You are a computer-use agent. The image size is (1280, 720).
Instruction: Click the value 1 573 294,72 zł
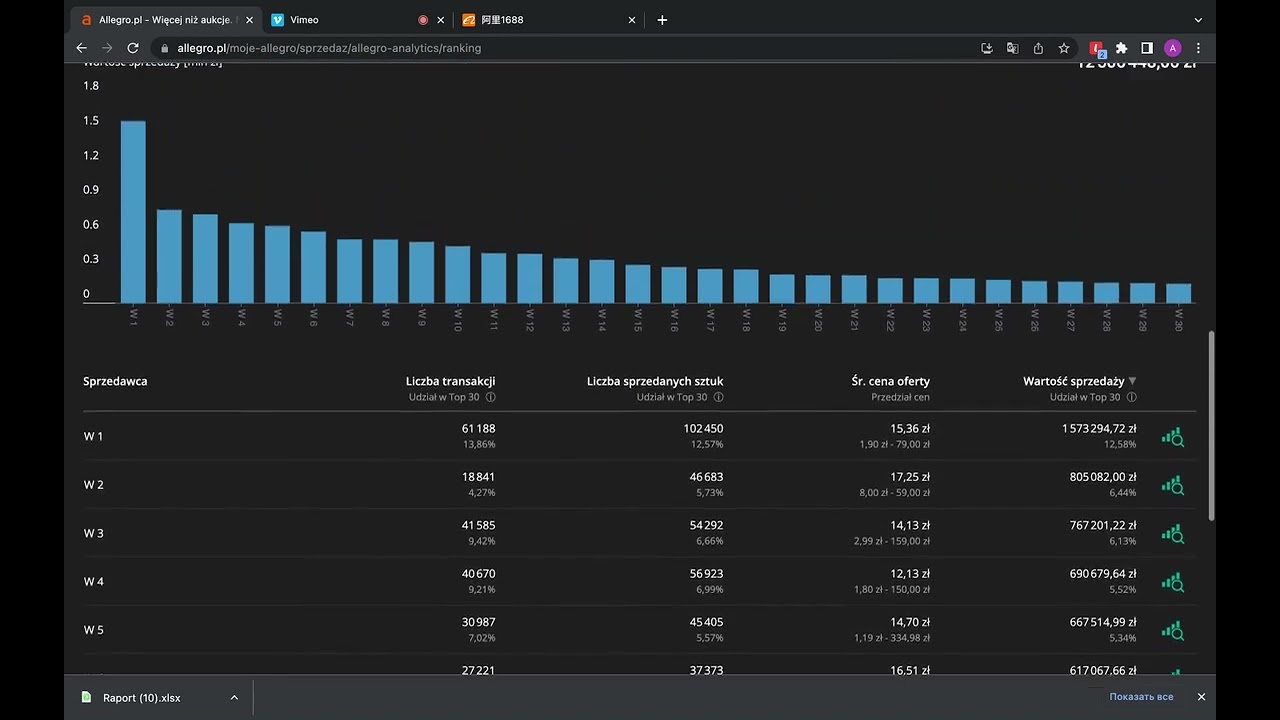(1099, 429)
